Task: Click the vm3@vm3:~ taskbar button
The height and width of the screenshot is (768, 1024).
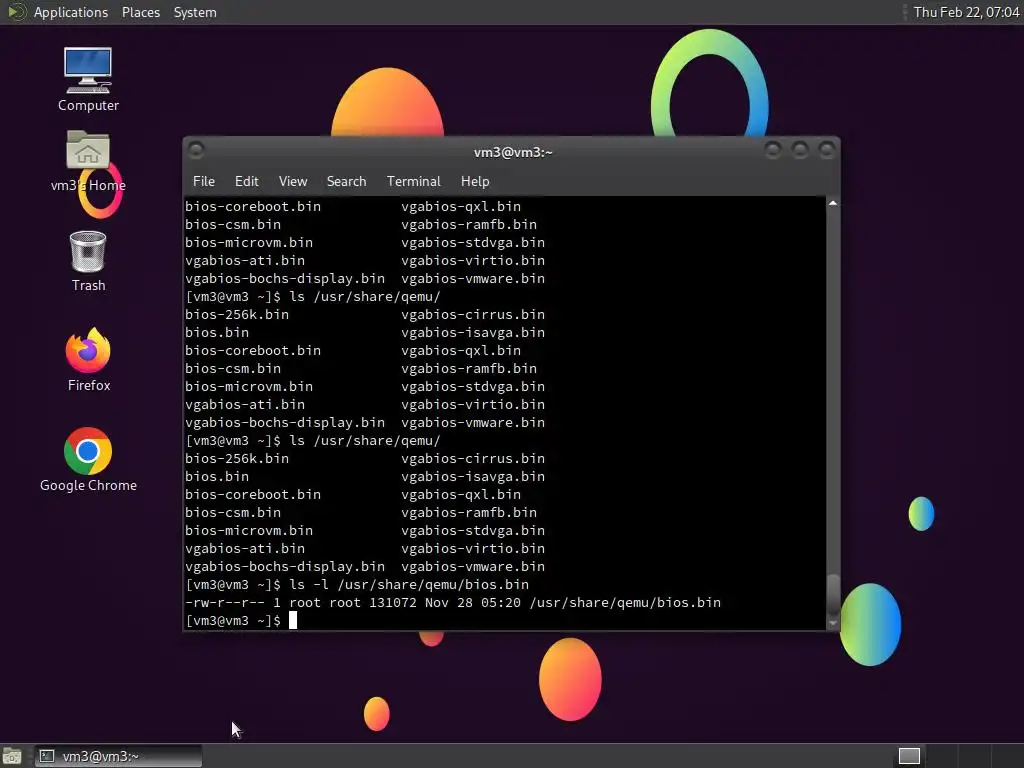Action: click(118, 756)
